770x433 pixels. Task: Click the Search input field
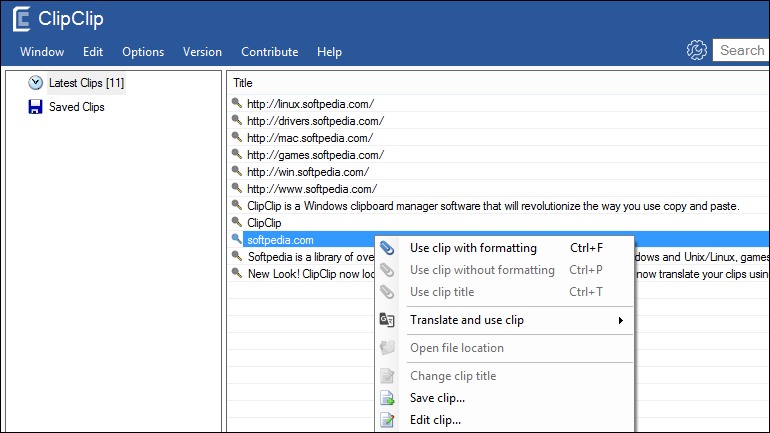pyautogui.click(x=741, y=50)
